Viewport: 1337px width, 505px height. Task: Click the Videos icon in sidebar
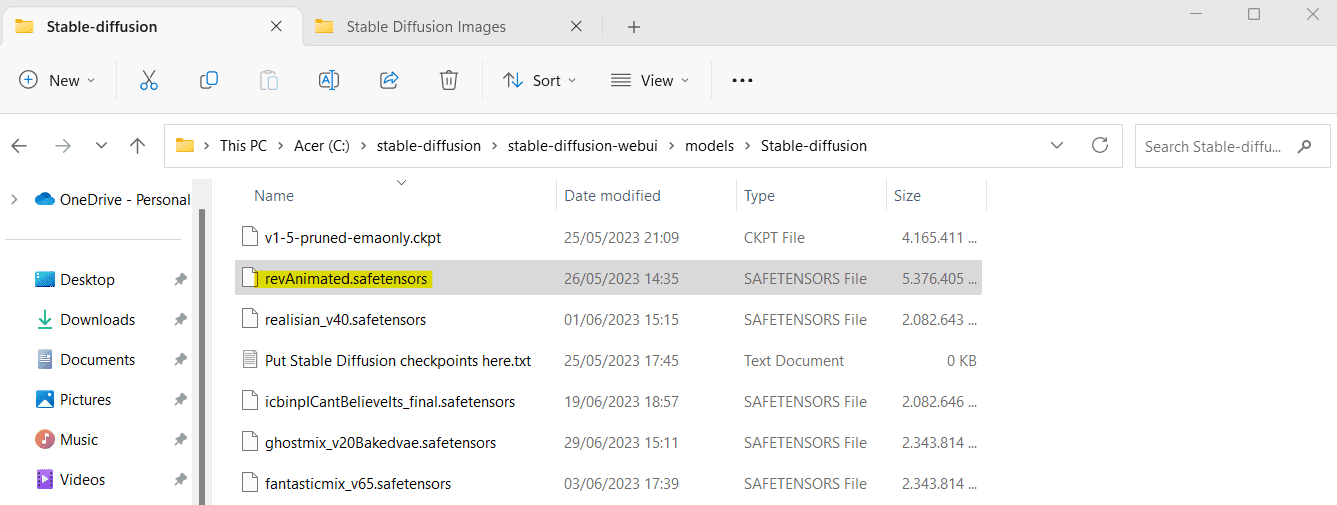click(x=45, y=480)
